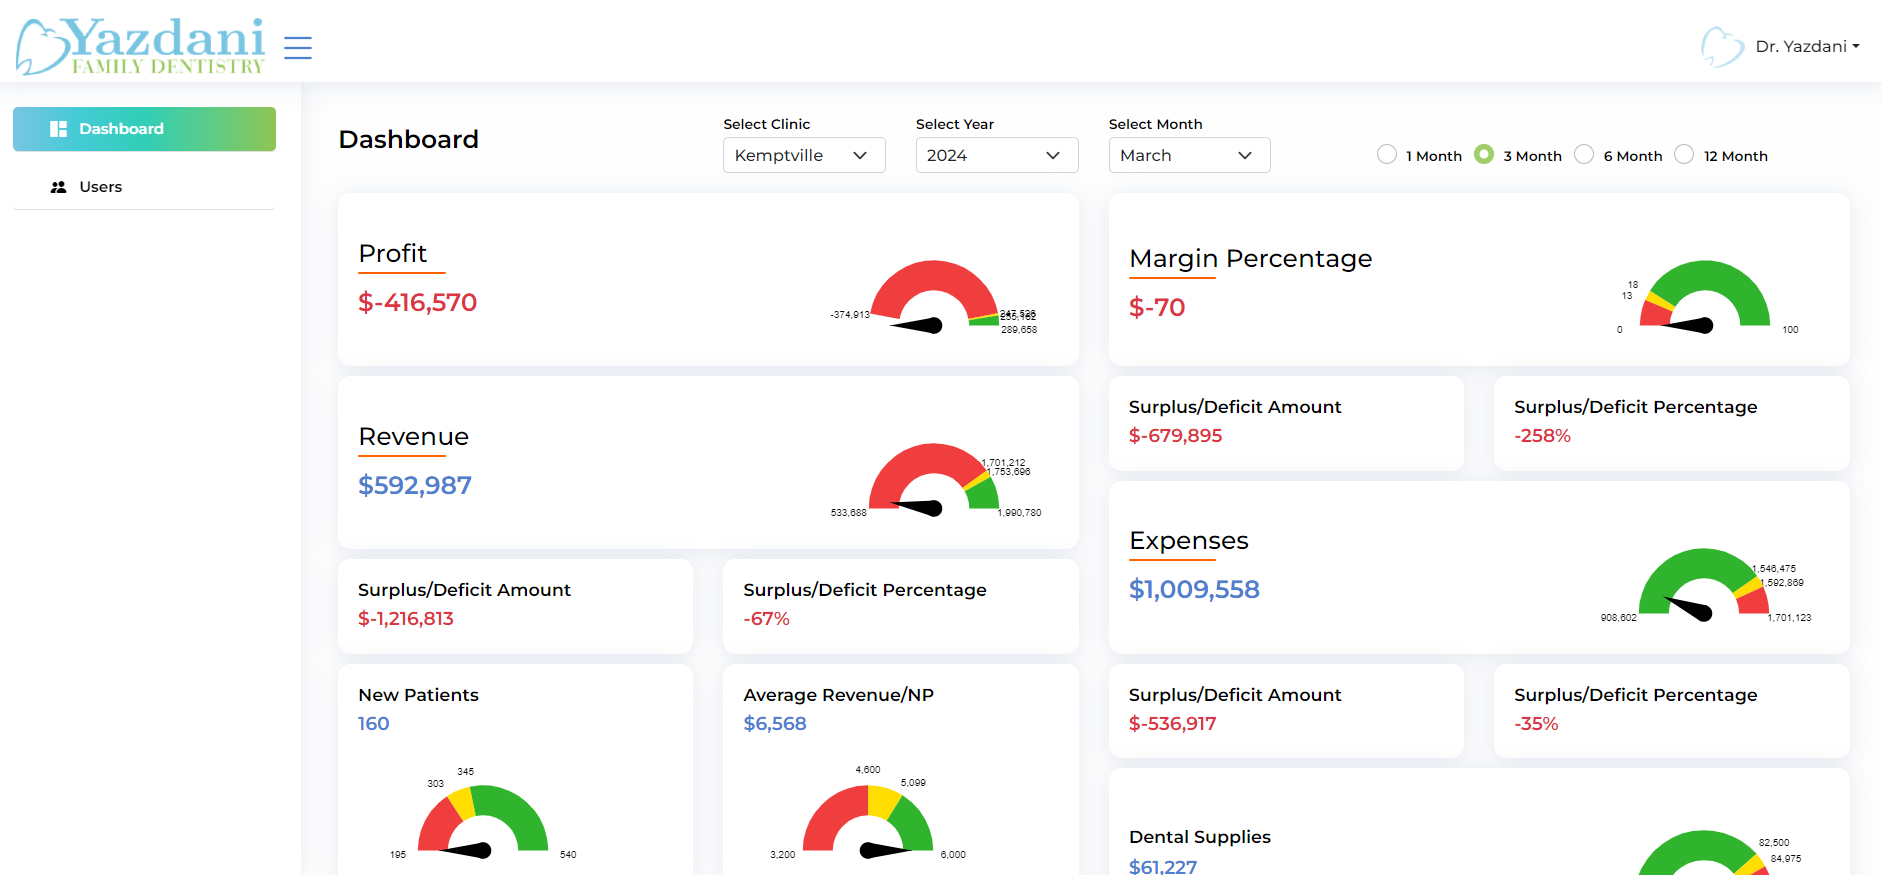Click the Dental Supplies value $61,227

point(1163,866)
